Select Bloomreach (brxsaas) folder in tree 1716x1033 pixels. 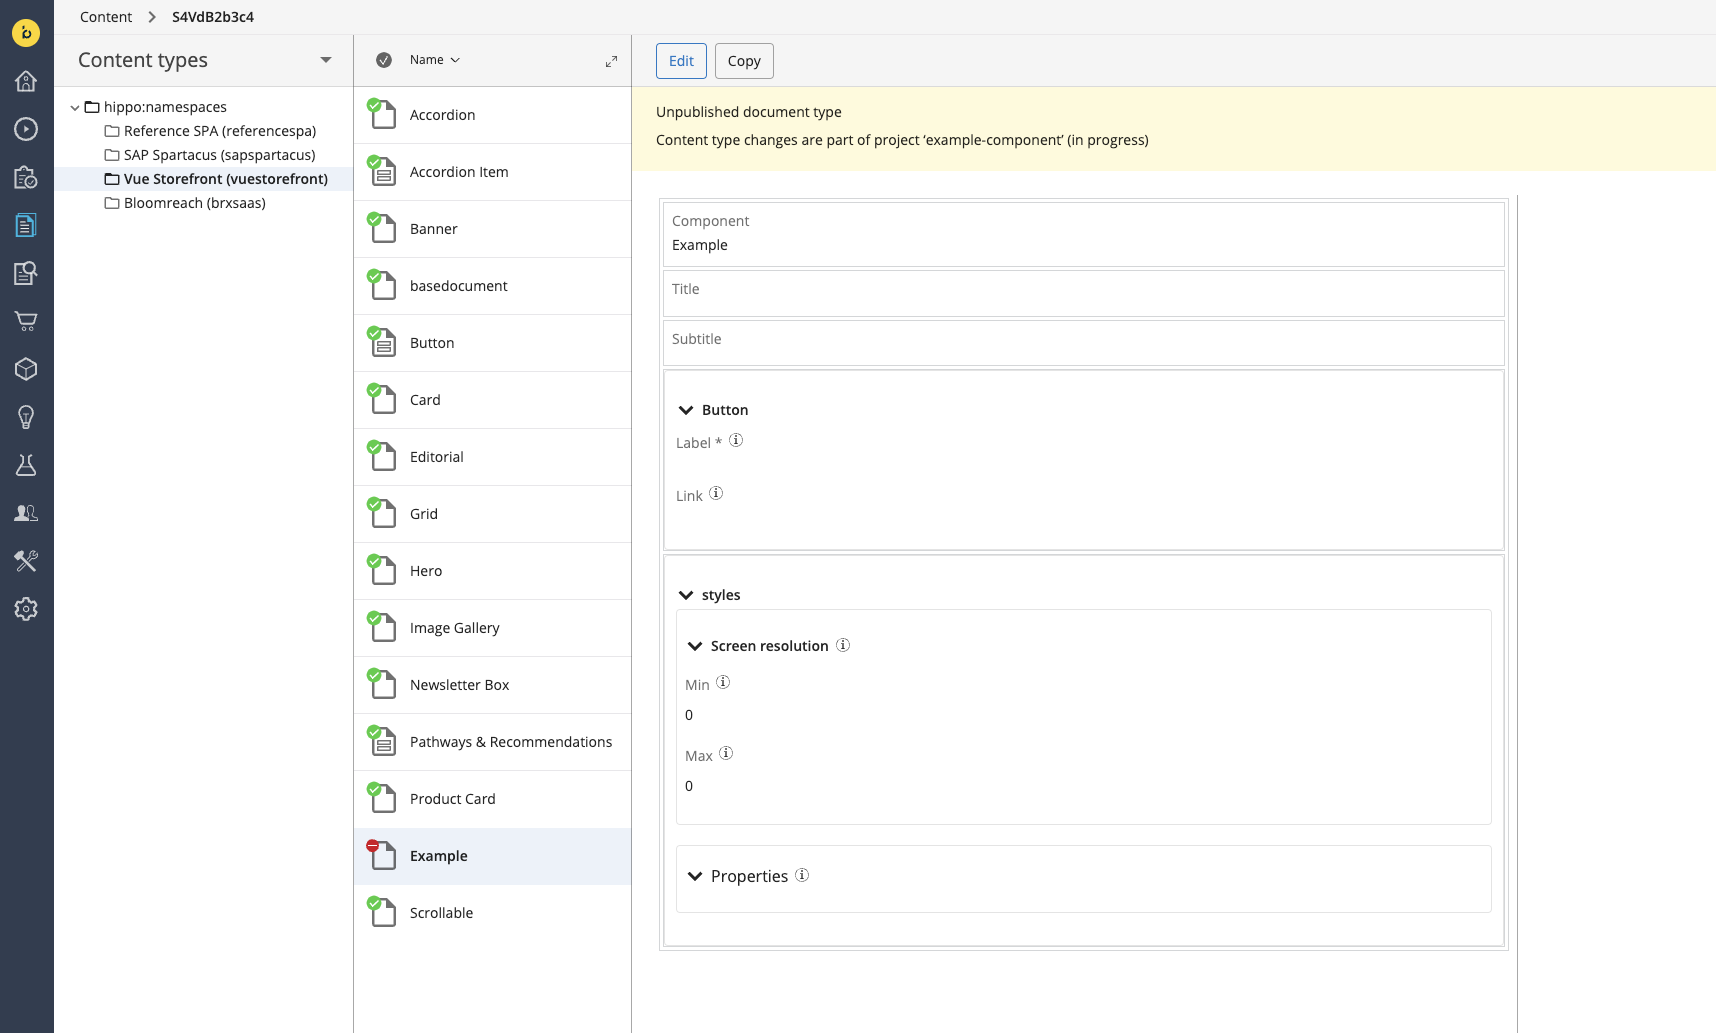[x=194, y=203]
